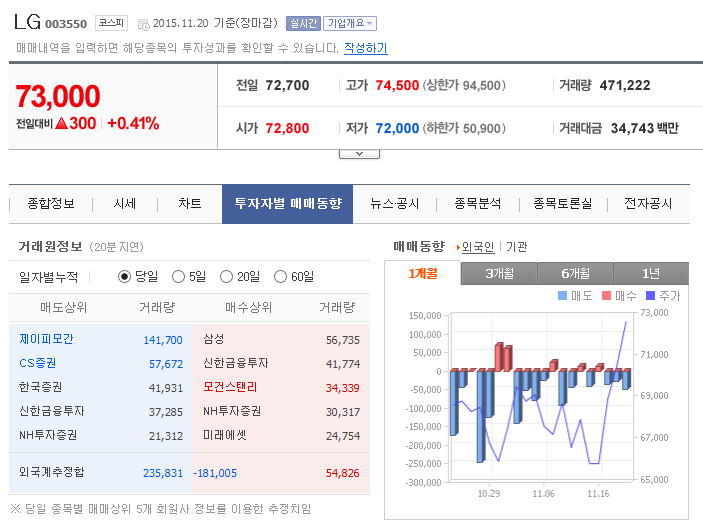Screen dimensions: 703x520
Task: Click the 모건스탠리 buyer name
Action: click(x=230, y=387)
